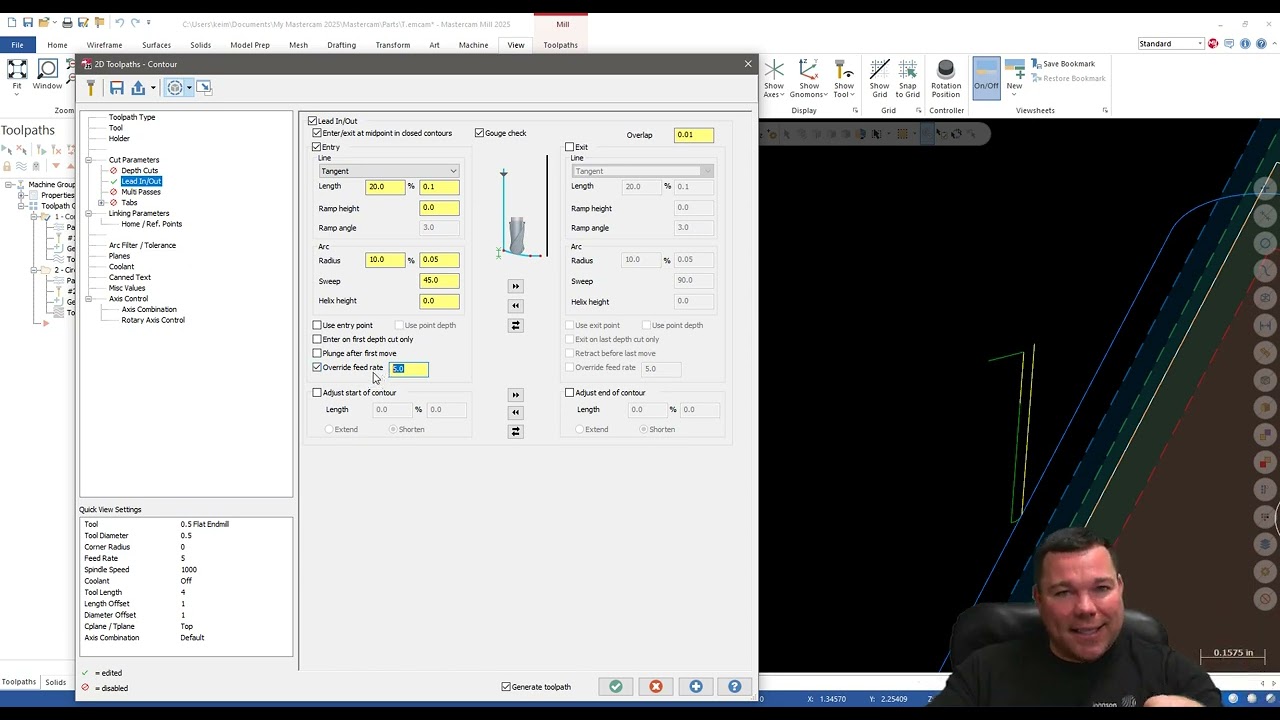This screenshot has width=1280, height=720.
Task: Click the entry Sweep angle field
Action: coord(439,281)
